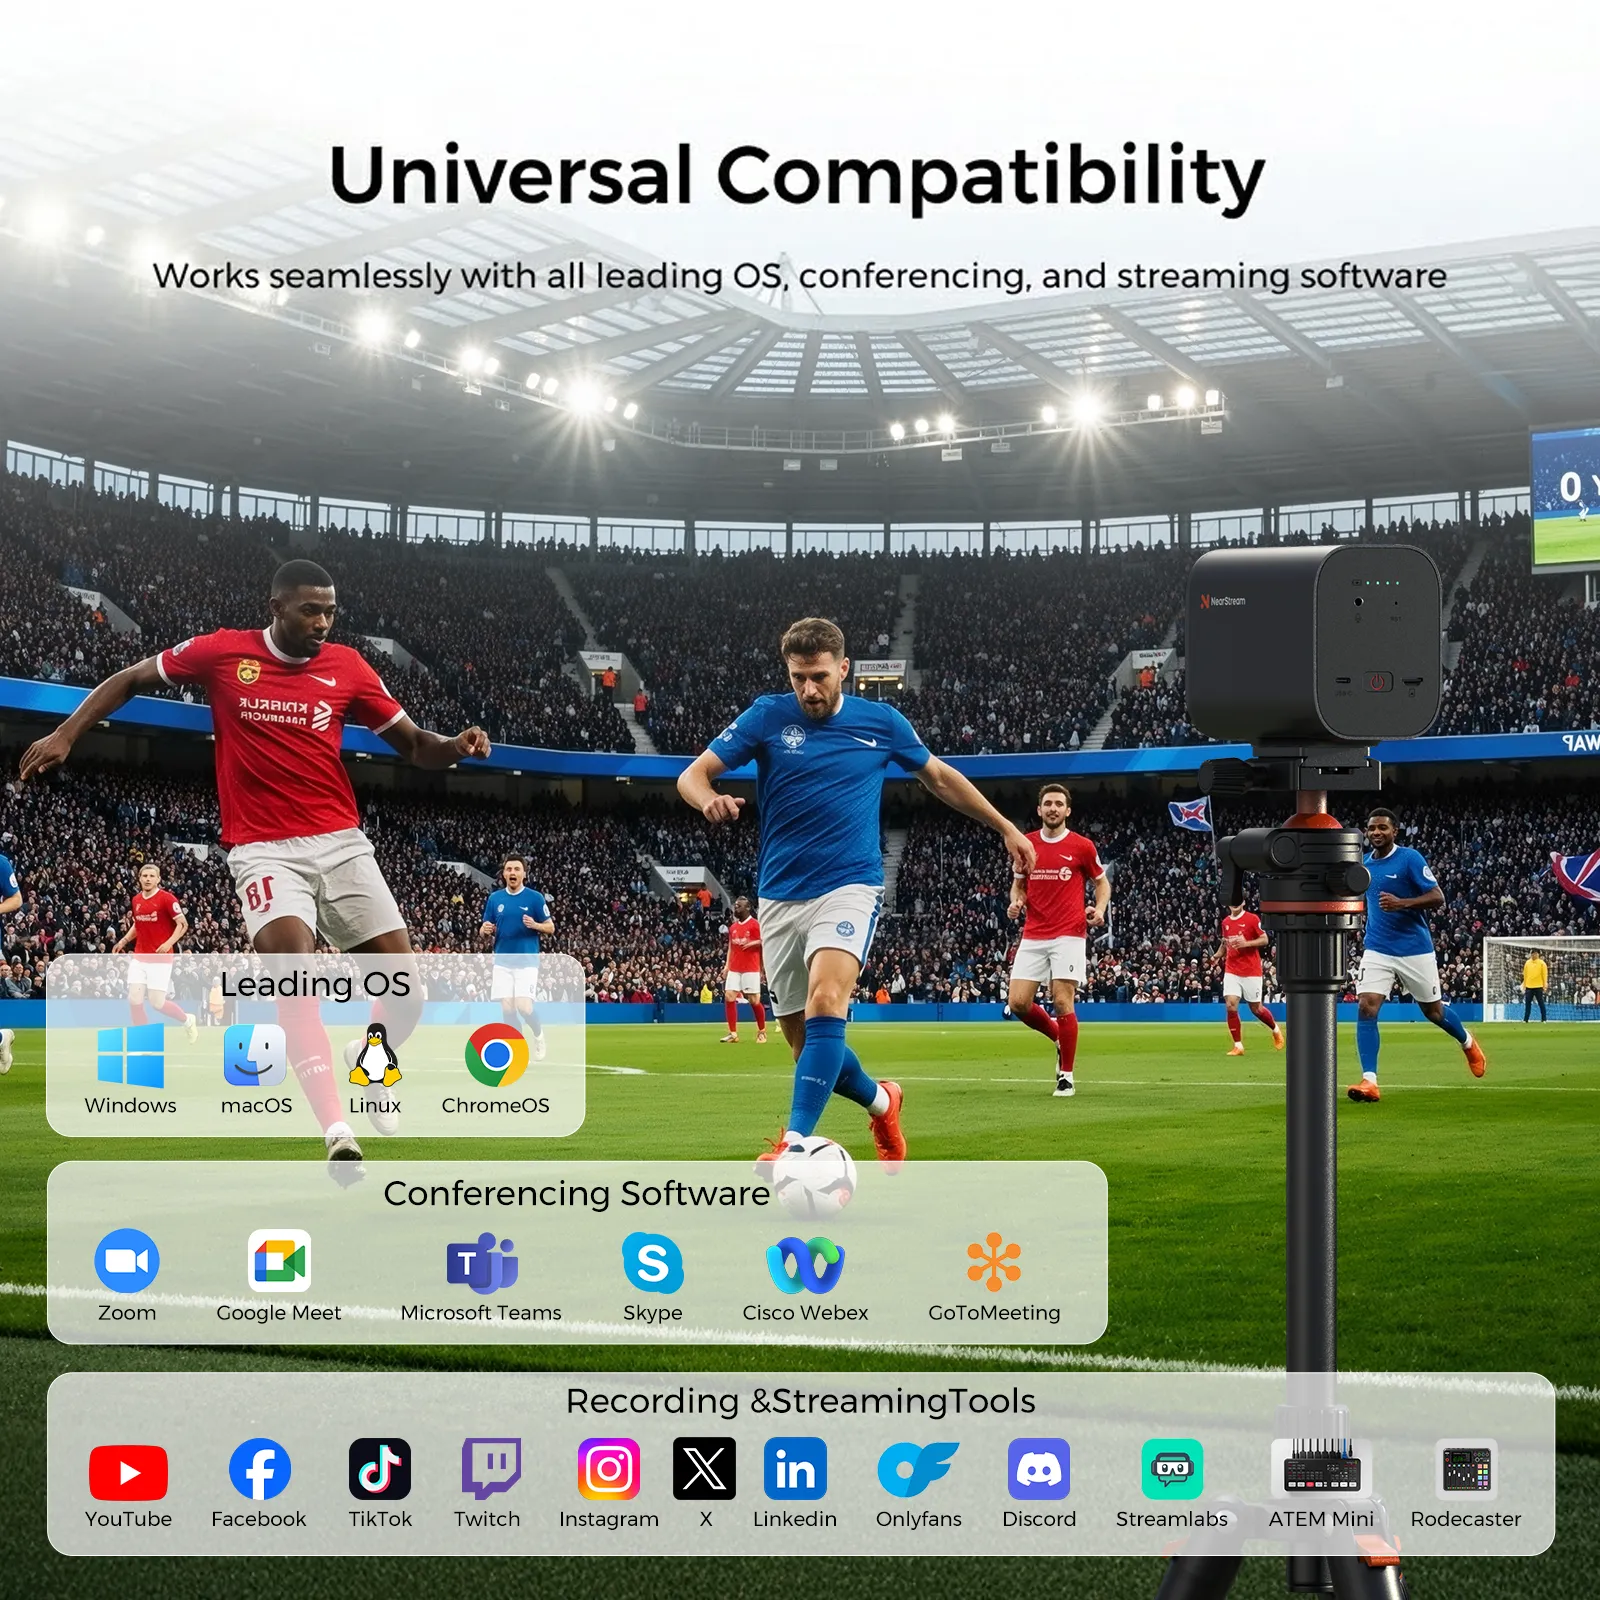Select the macOS Finder icon
1600x1600 pixels.
[255, 1055]
